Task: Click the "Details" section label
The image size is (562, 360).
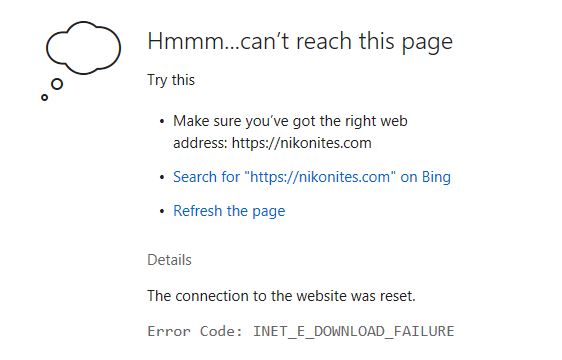Action: (170, 260)
